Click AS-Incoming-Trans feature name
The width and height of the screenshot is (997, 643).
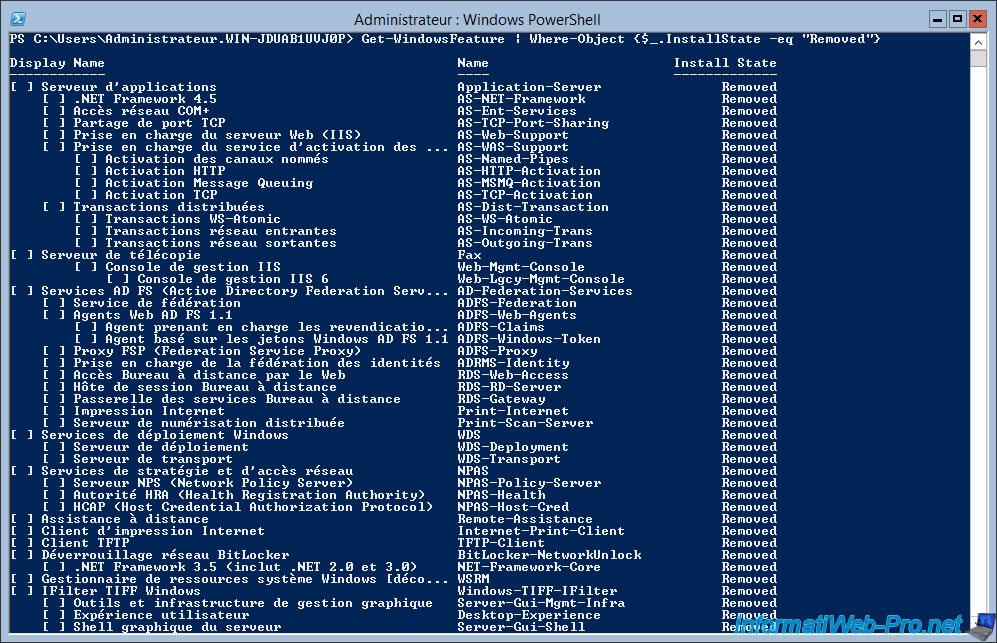525,232
